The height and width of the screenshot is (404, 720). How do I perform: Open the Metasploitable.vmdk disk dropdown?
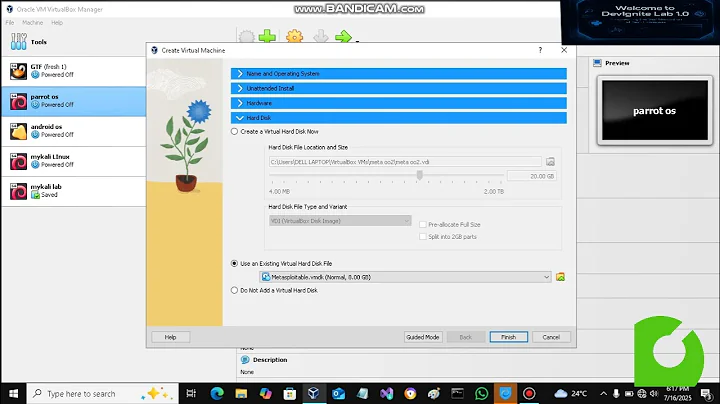pos(405,277)
